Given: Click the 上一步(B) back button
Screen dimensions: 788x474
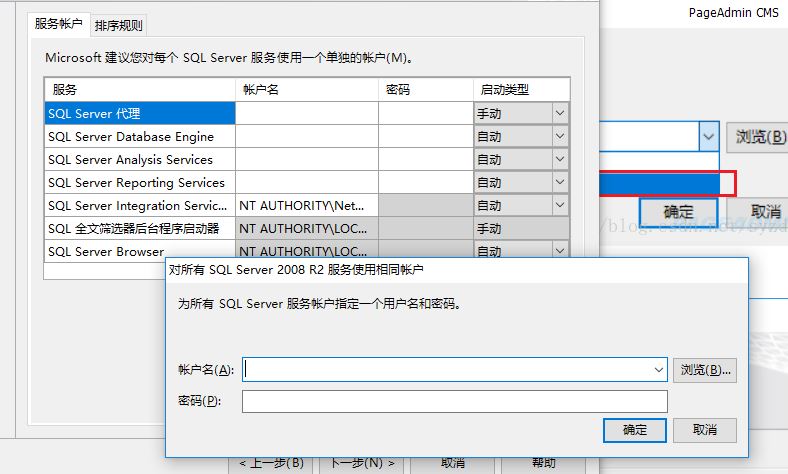Looking at the screenshot, I should click(x=272, y=463).
